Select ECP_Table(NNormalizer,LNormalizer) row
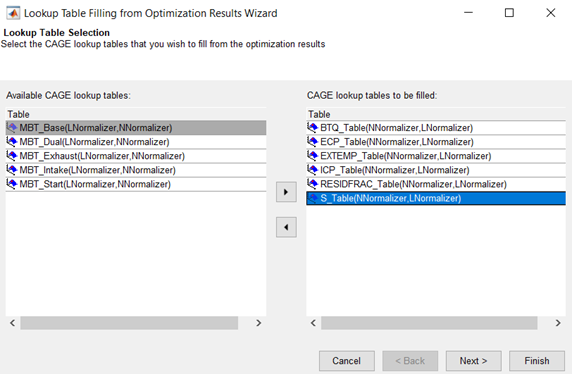Viewport: 572px width, 374px height. (436, 142)
